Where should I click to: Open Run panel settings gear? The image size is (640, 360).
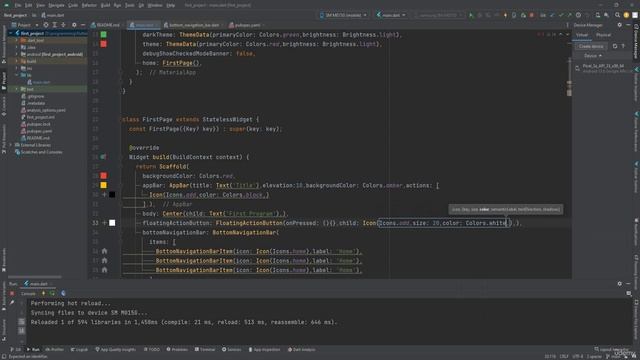[x=619, y=284]
